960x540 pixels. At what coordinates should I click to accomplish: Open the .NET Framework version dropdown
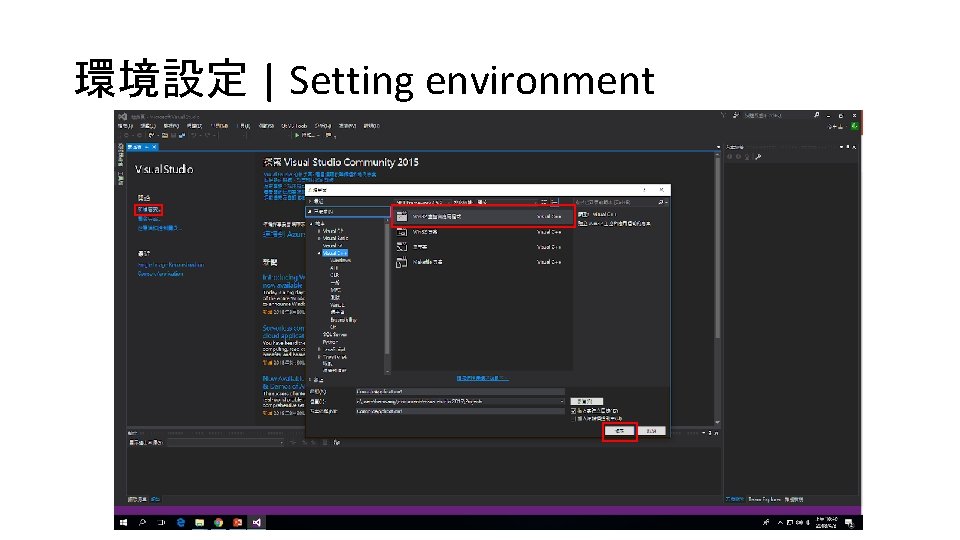pyautogui.click(x=421, y=202)
